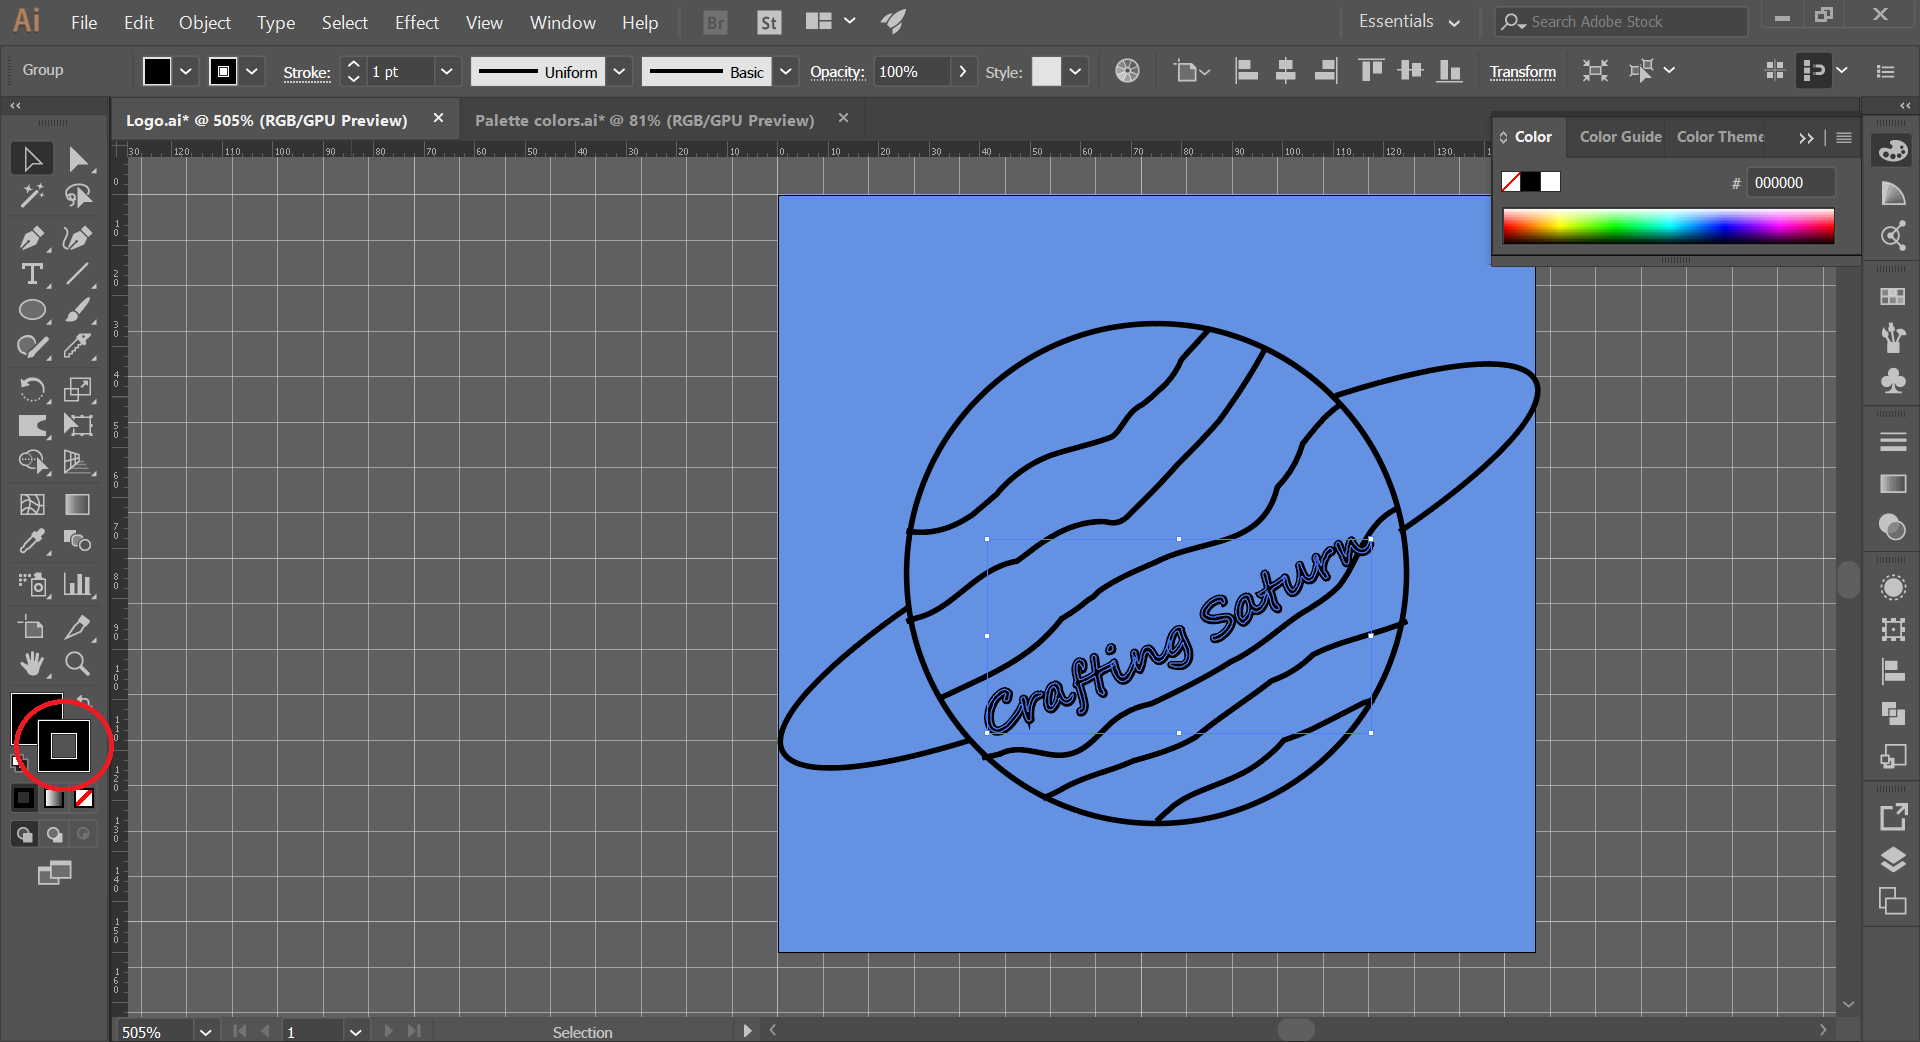Select the Selection tool arrow
Viewport: 1920px width, 1042px height.
pyautogui.click(x=32, y=159)
